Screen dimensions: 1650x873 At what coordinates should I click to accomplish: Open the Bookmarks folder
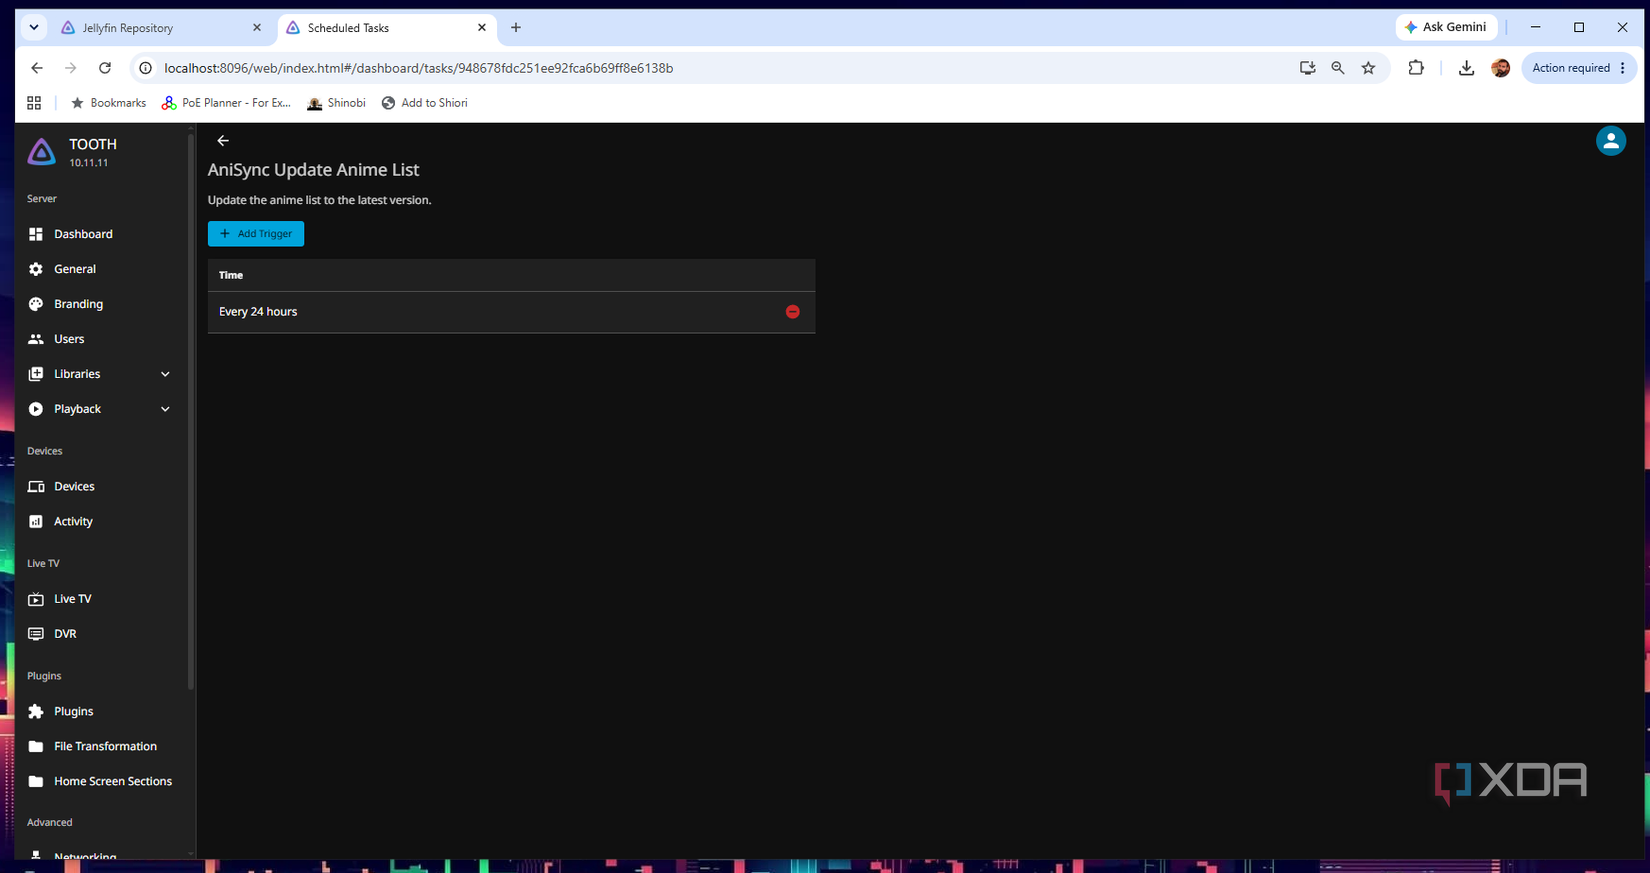pyautogui.click(x=108, y=103)
